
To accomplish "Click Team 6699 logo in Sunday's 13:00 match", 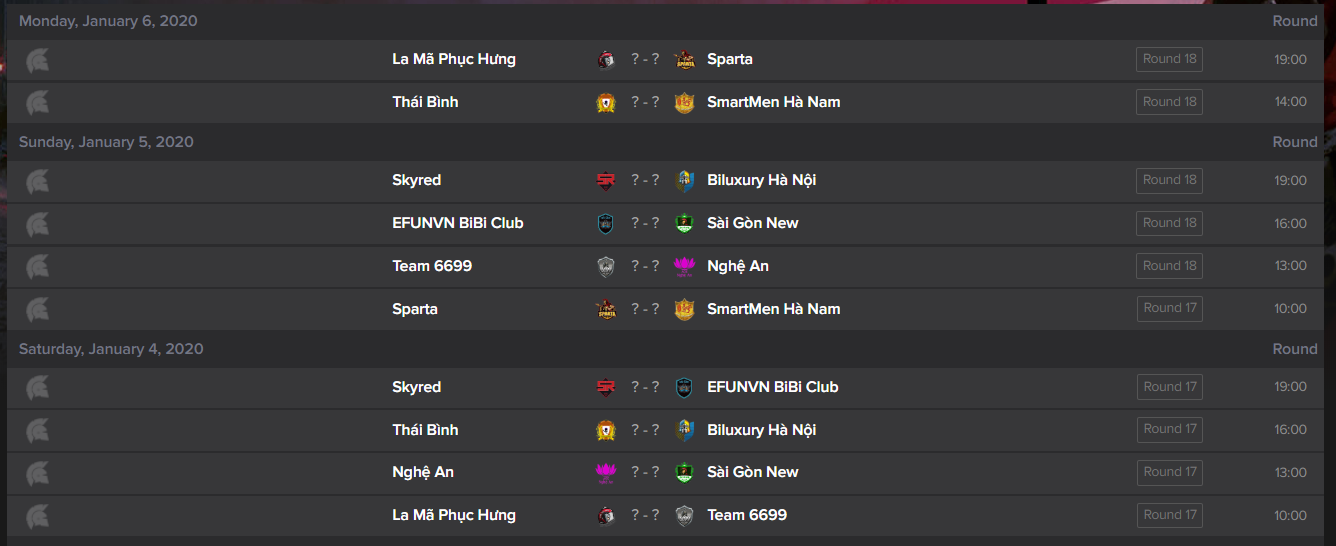I will 606,266.
